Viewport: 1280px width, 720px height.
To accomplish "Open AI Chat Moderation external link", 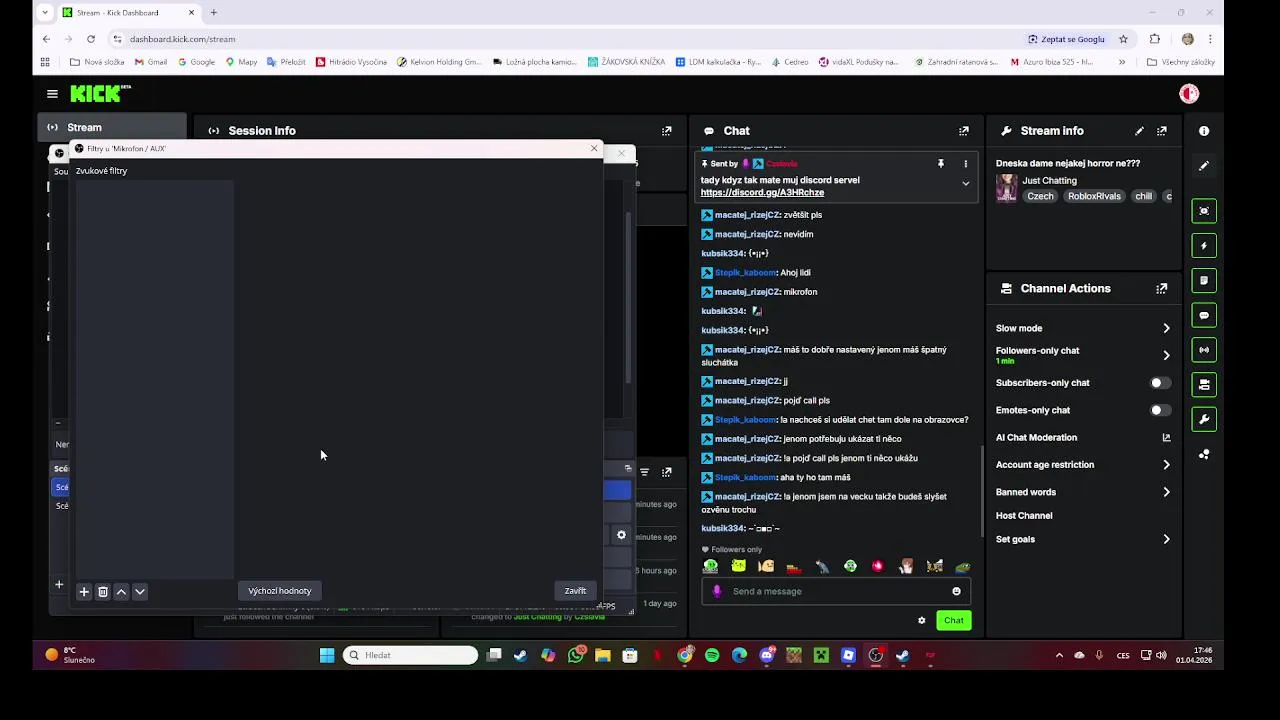I will pyautogui.click(x=1166, y=438).
